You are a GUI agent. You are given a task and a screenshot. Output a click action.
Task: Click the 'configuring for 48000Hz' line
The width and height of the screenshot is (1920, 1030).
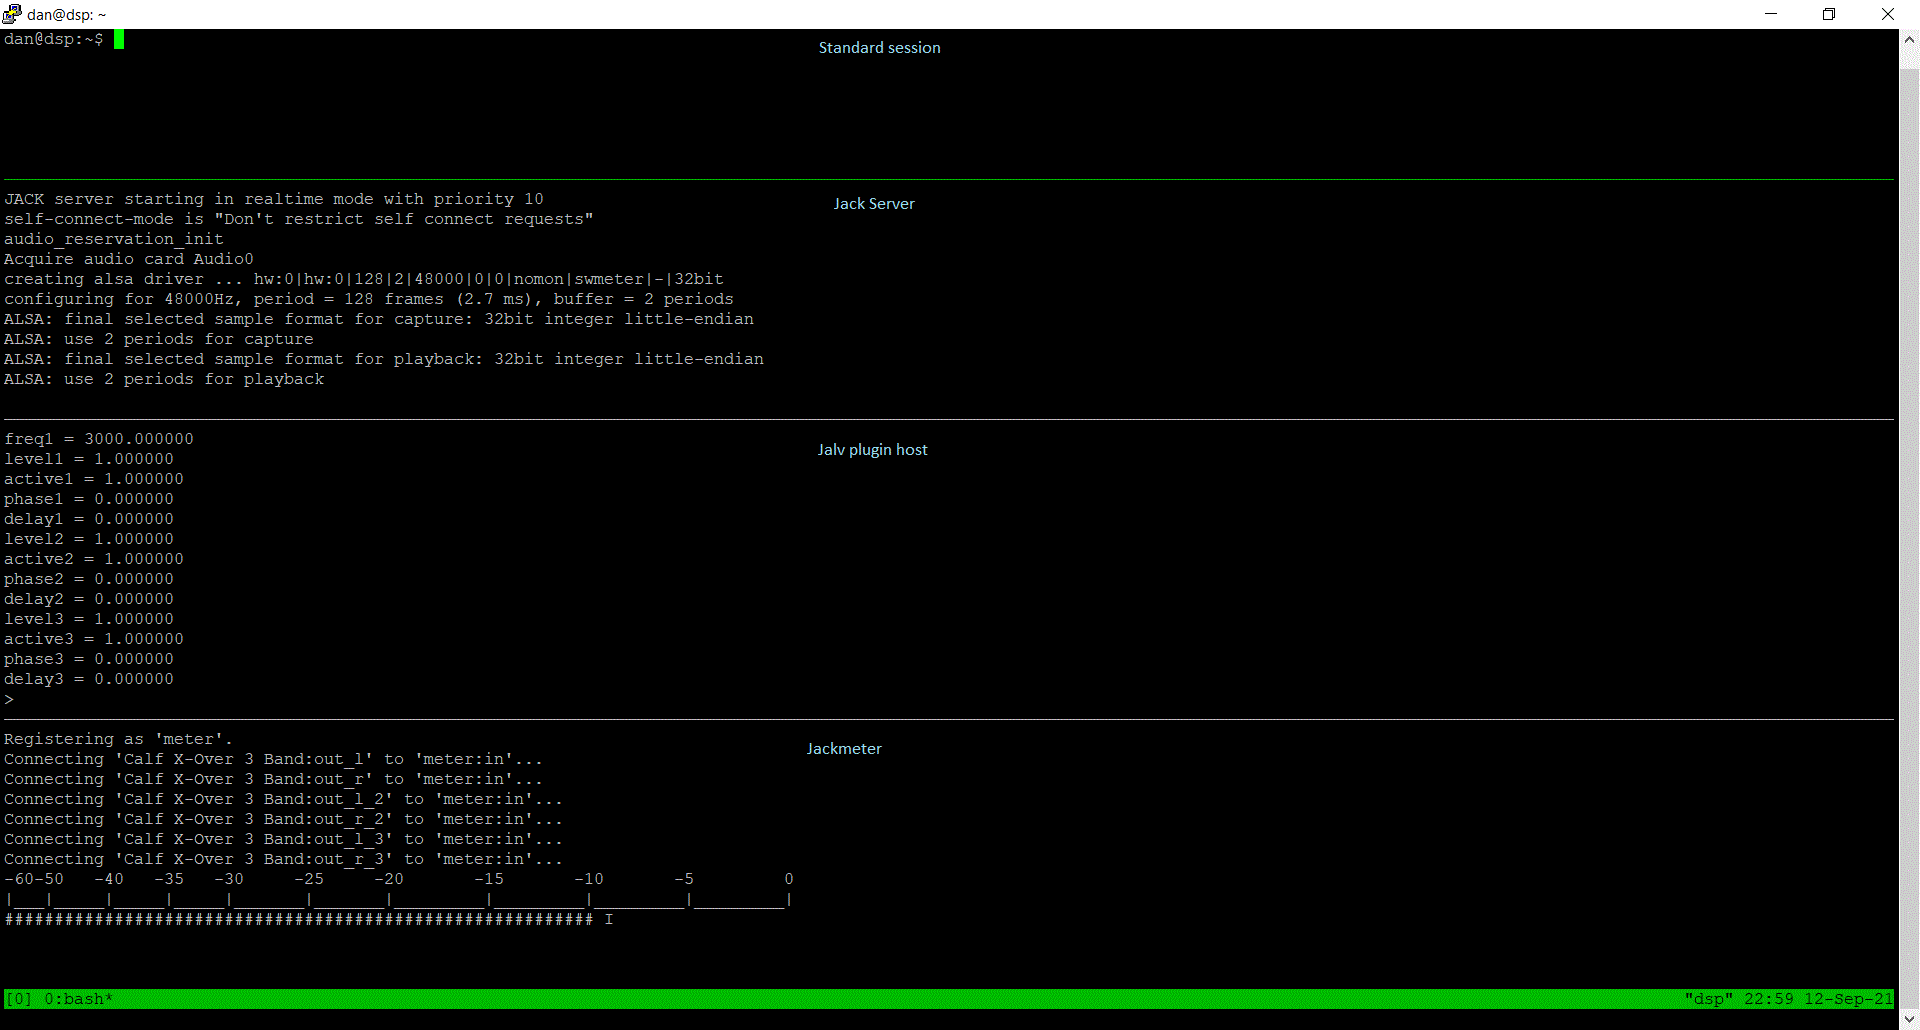pos(369,299)
